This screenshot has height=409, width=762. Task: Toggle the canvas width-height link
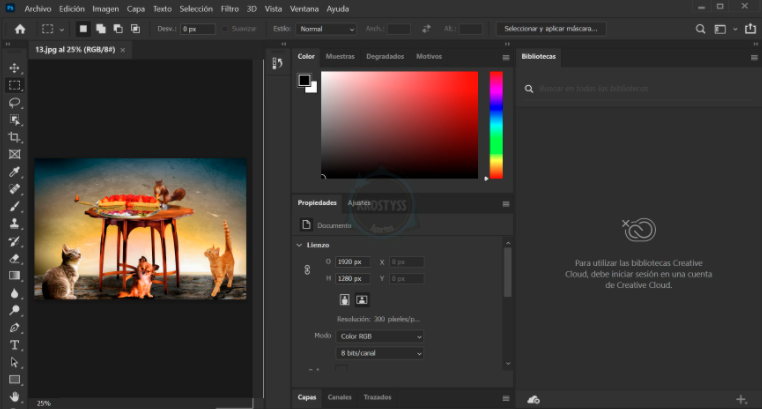(307, 270)
